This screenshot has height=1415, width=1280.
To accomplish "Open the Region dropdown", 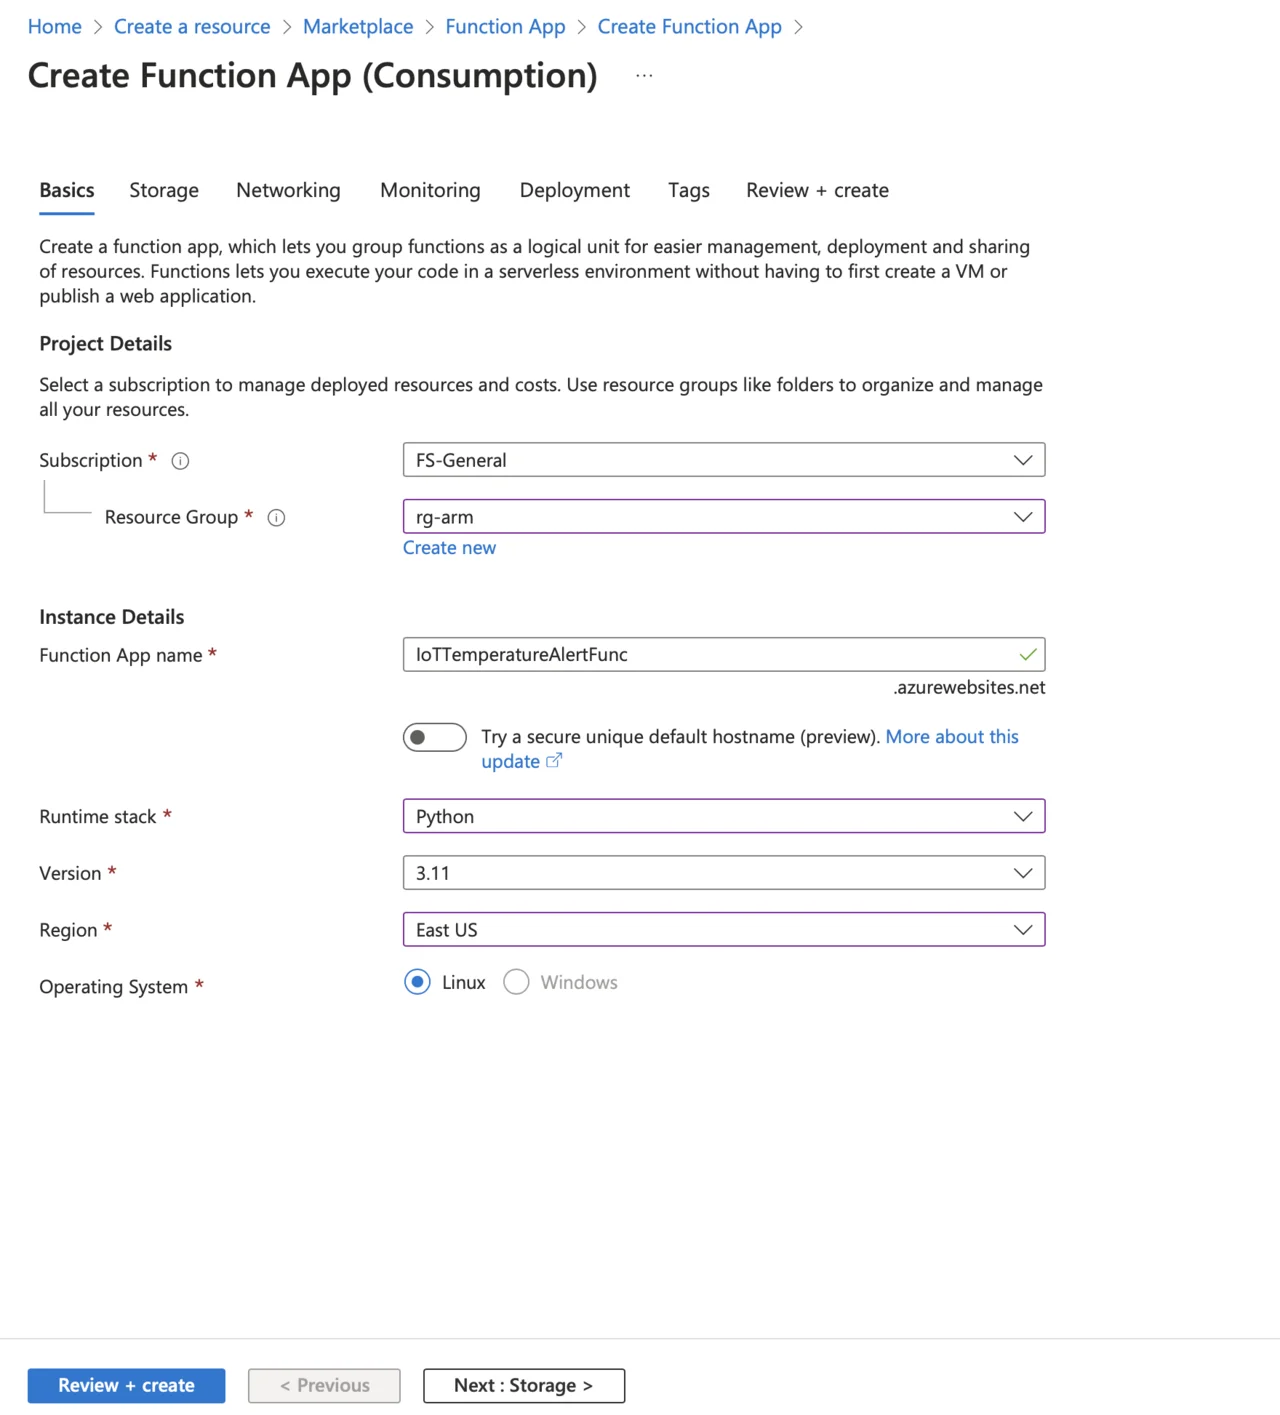I will (723, 930).
